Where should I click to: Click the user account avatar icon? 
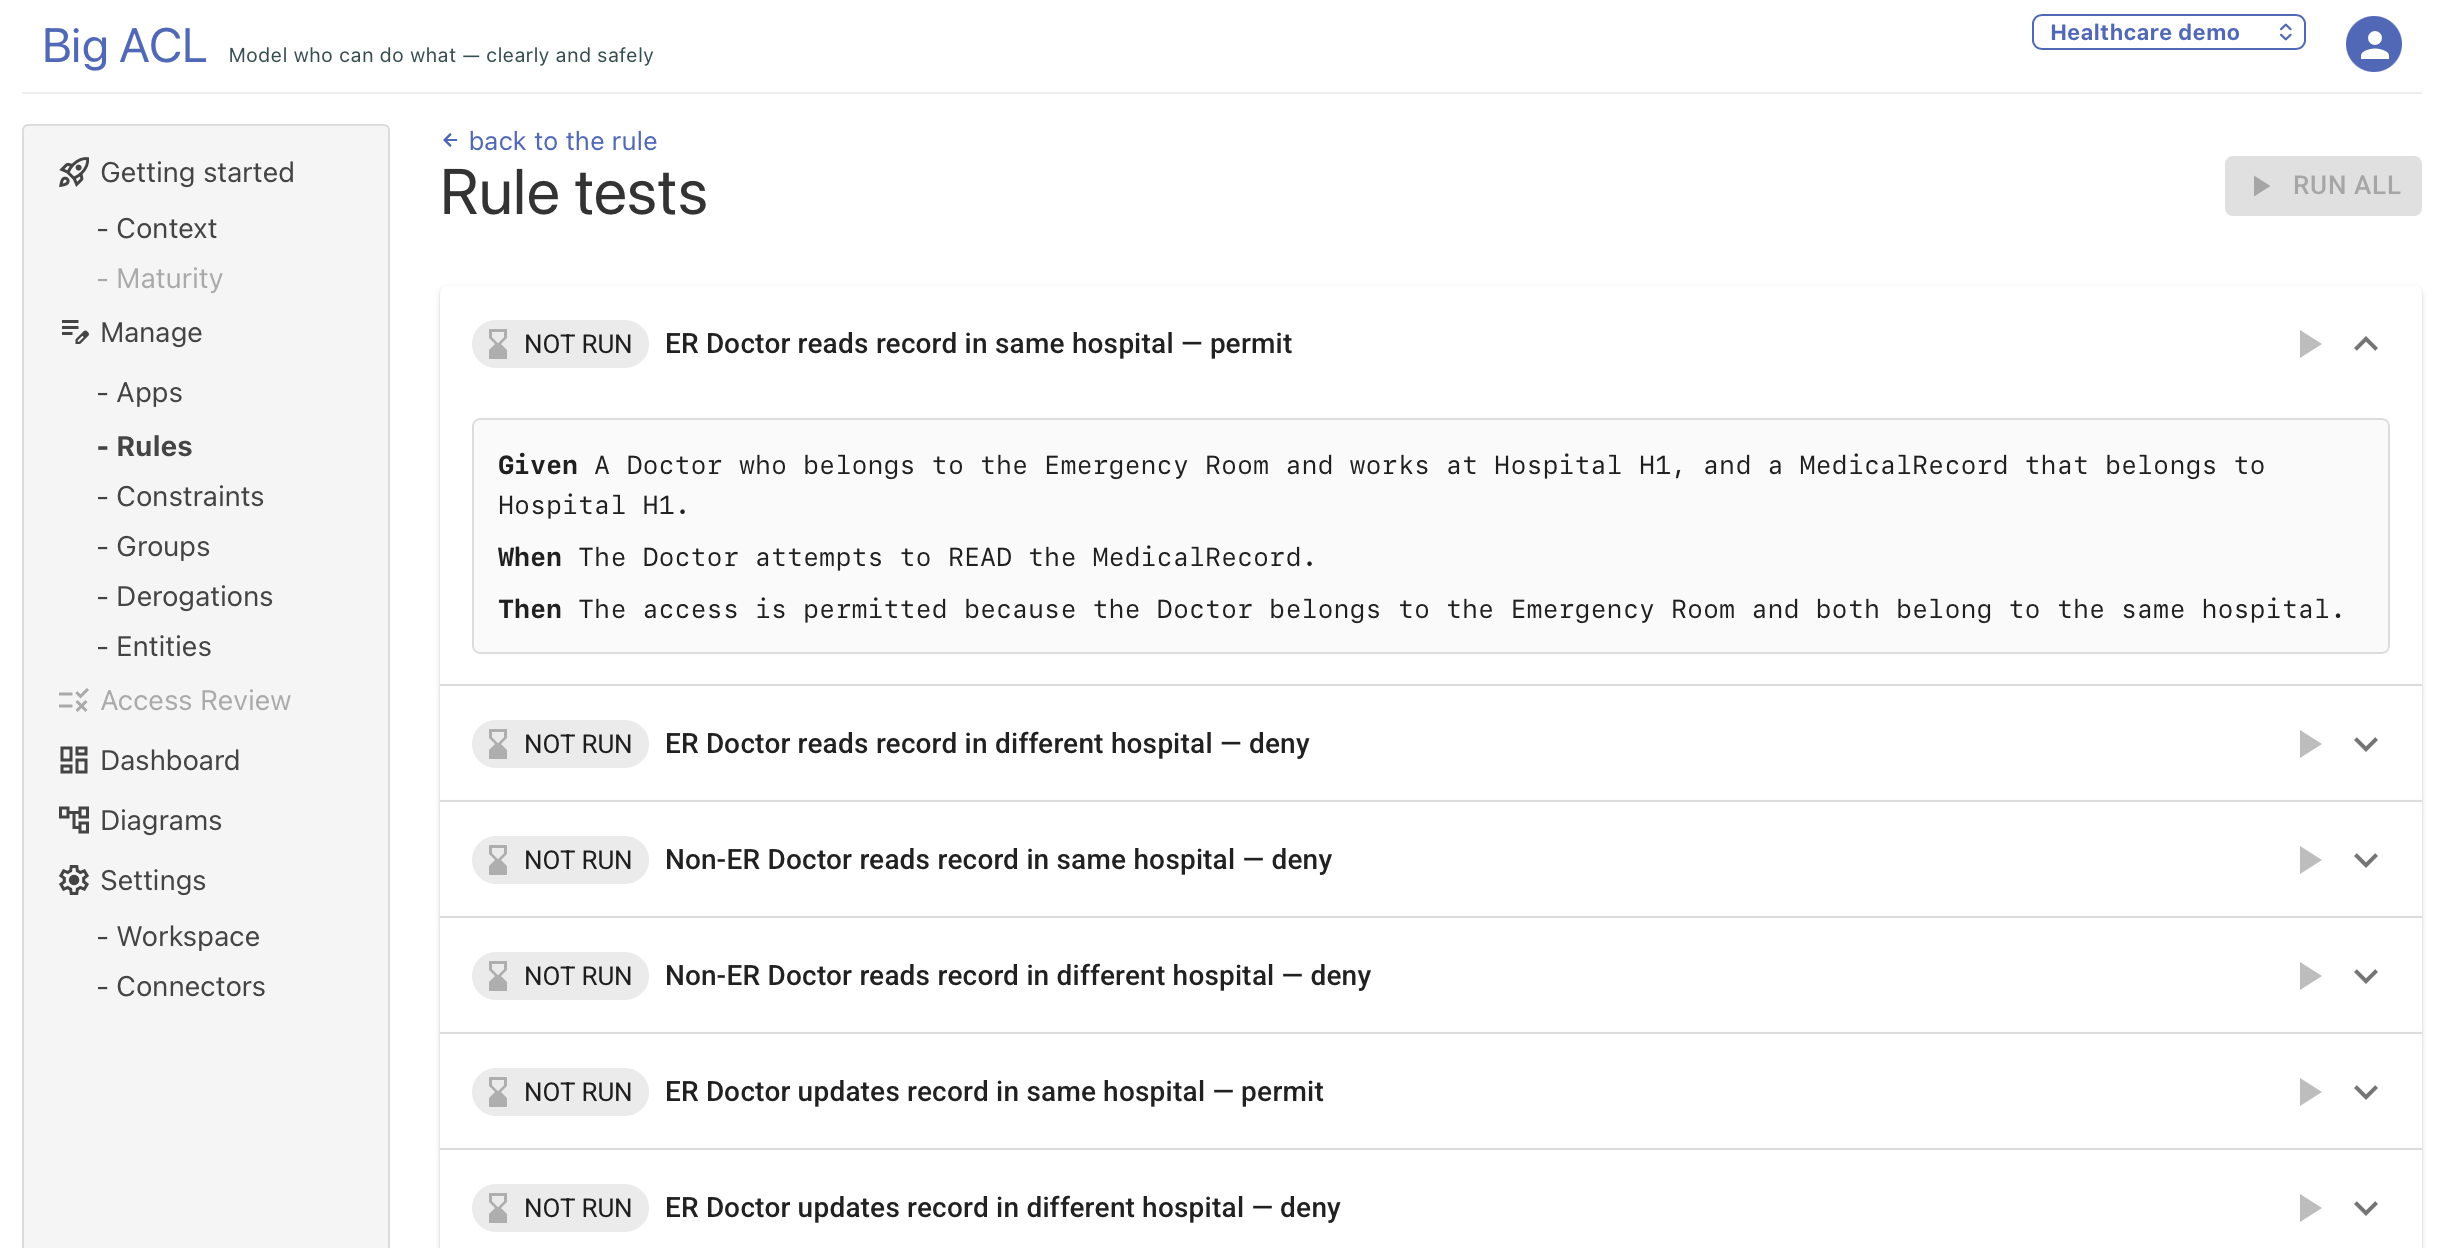[x=2373, y=44]
